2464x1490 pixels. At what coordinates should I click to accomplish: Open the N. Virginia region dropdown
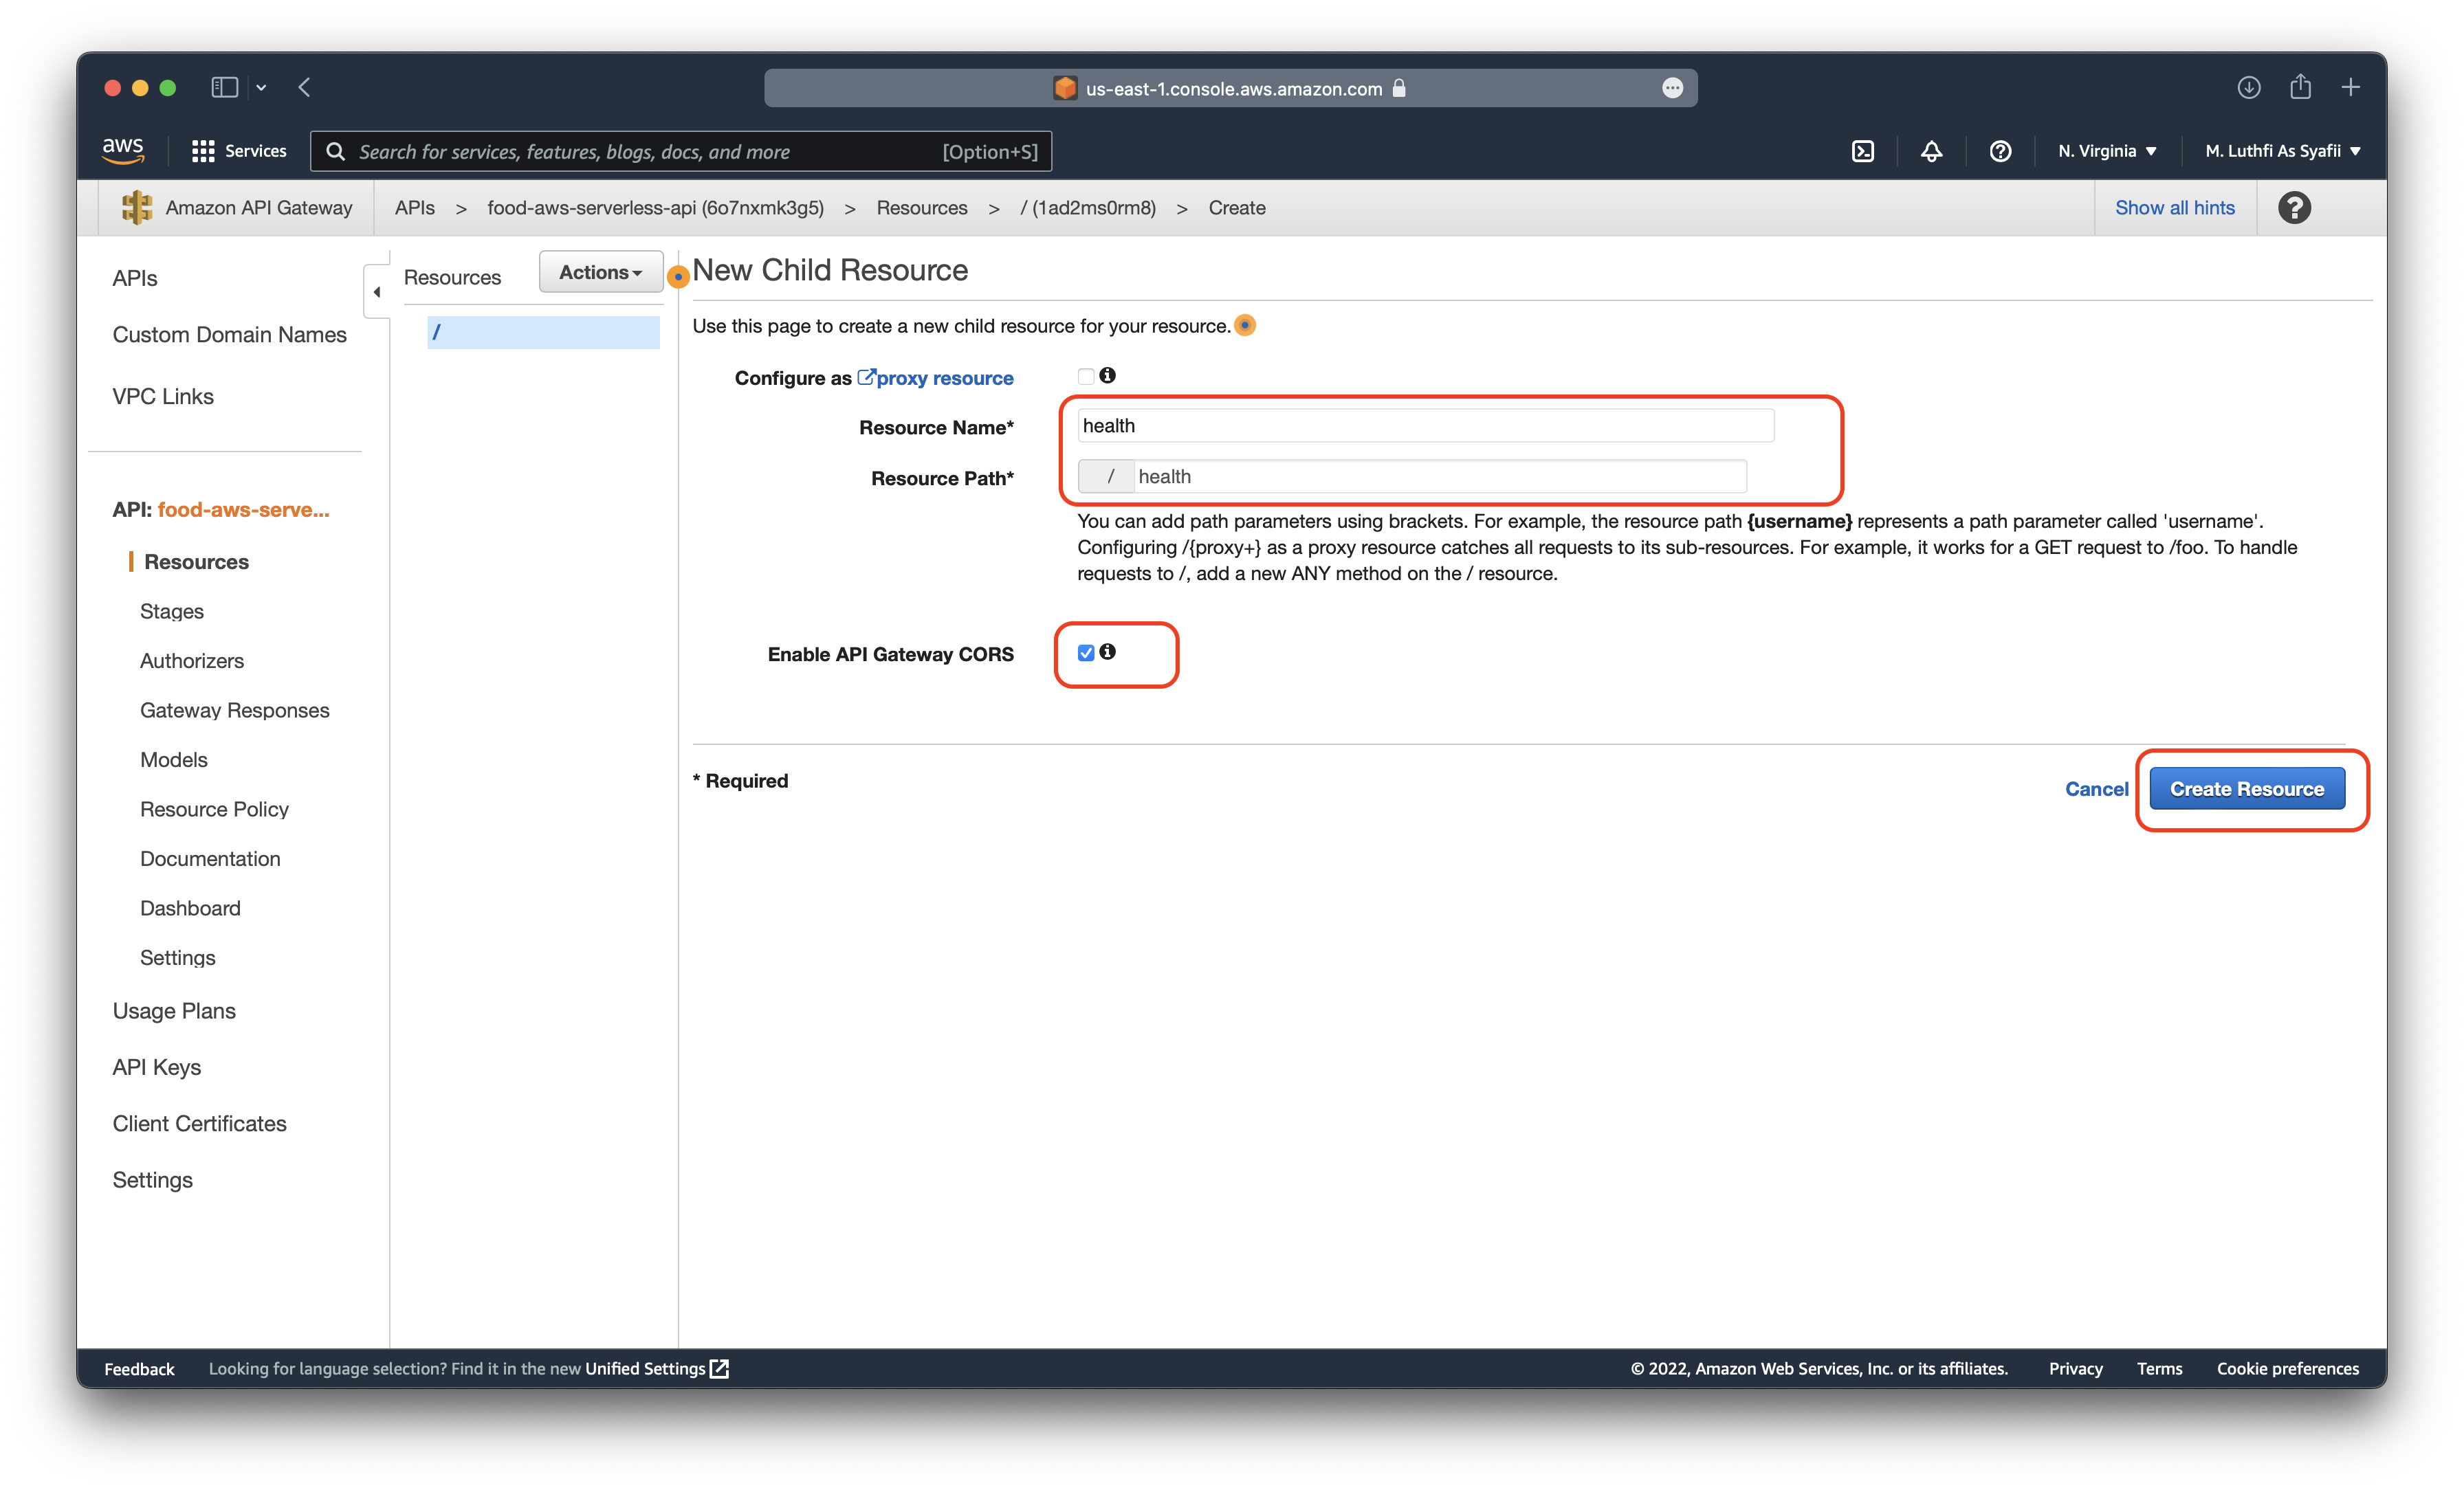[2107, 151]
